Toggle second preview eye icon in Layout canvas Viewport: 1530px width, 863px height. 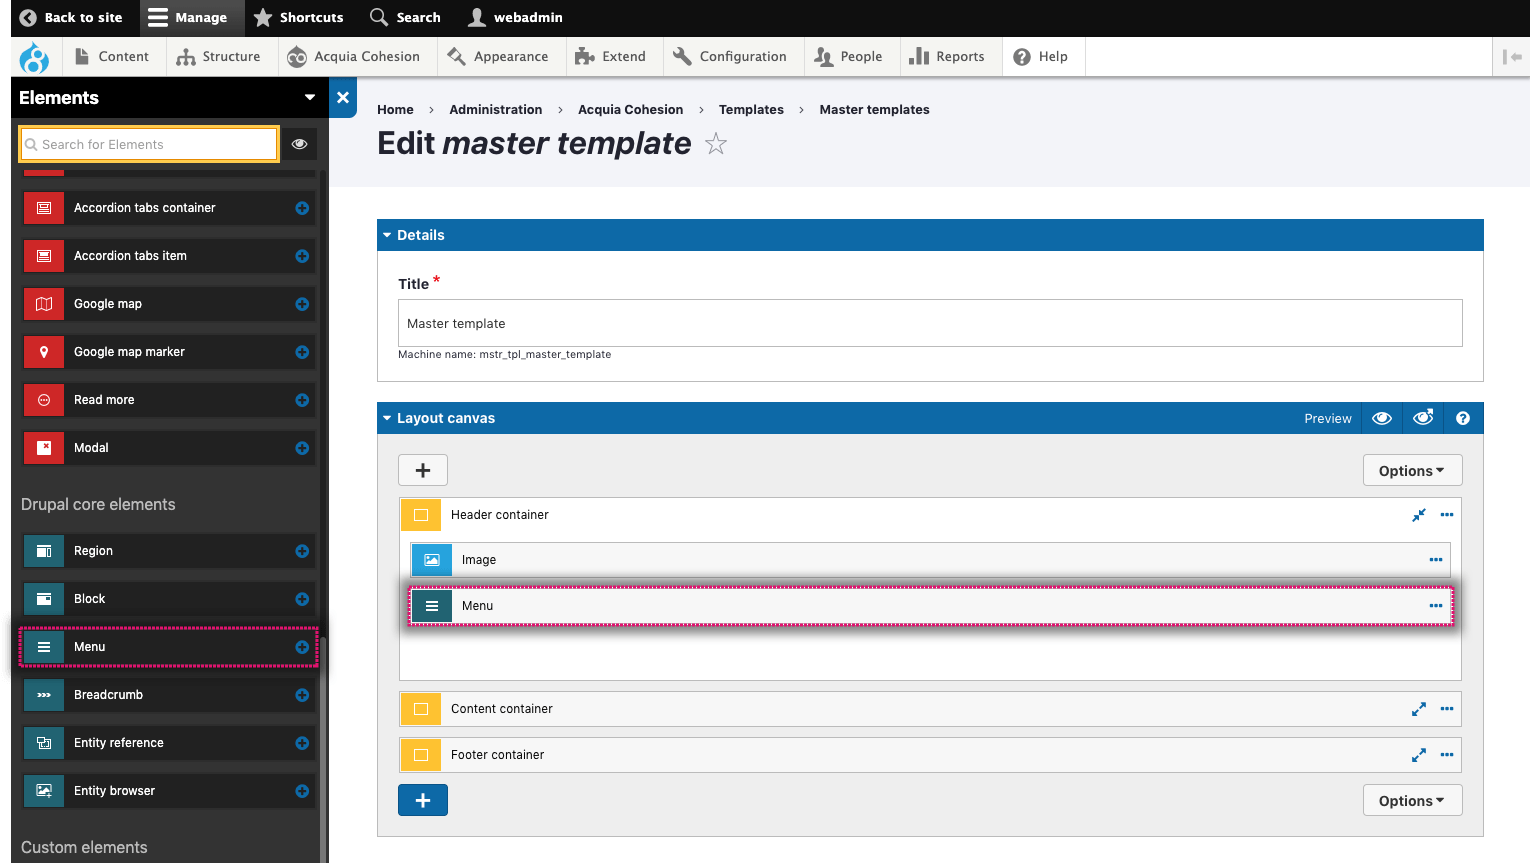[1423, 418]
